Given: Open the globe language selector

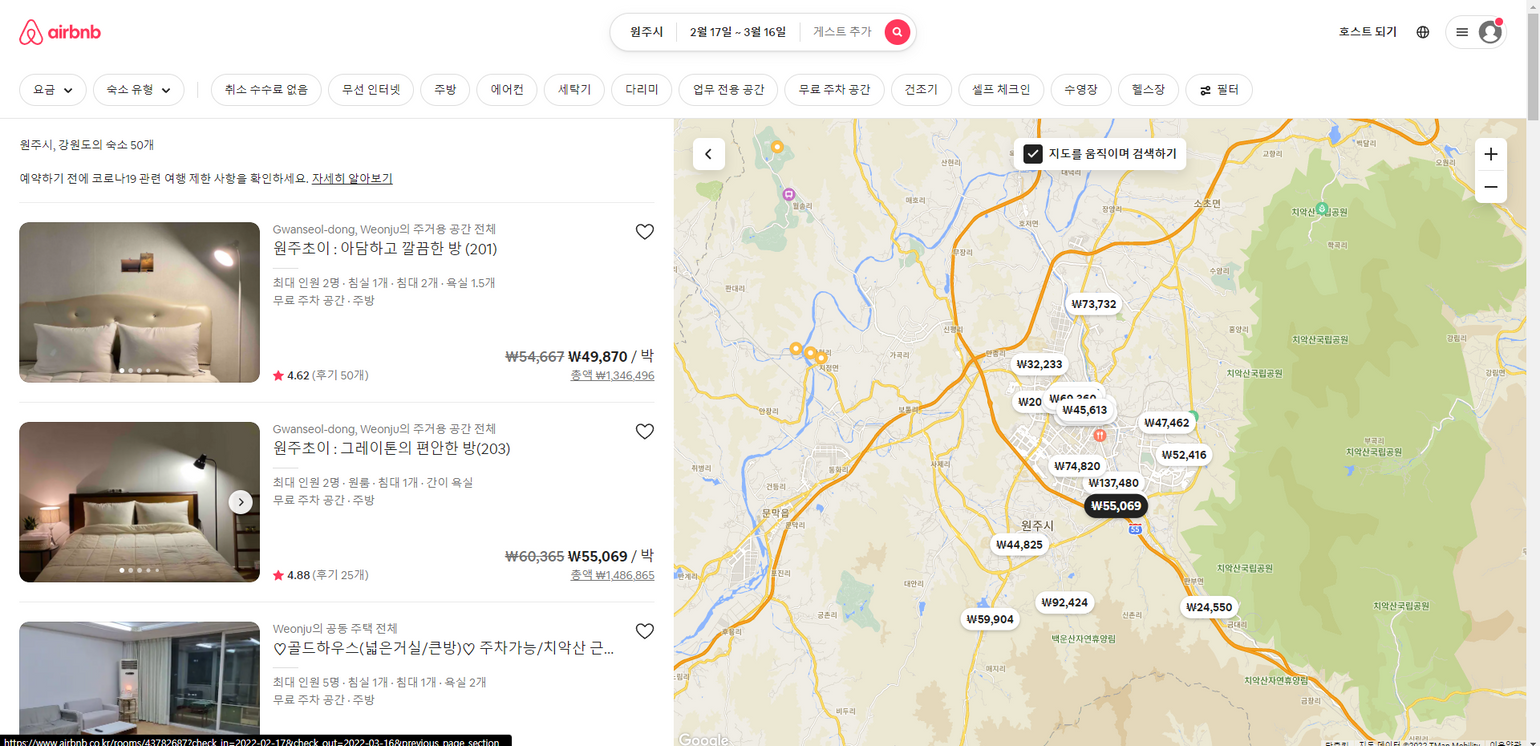Looking at the screenshot, I should [1423, 32].
